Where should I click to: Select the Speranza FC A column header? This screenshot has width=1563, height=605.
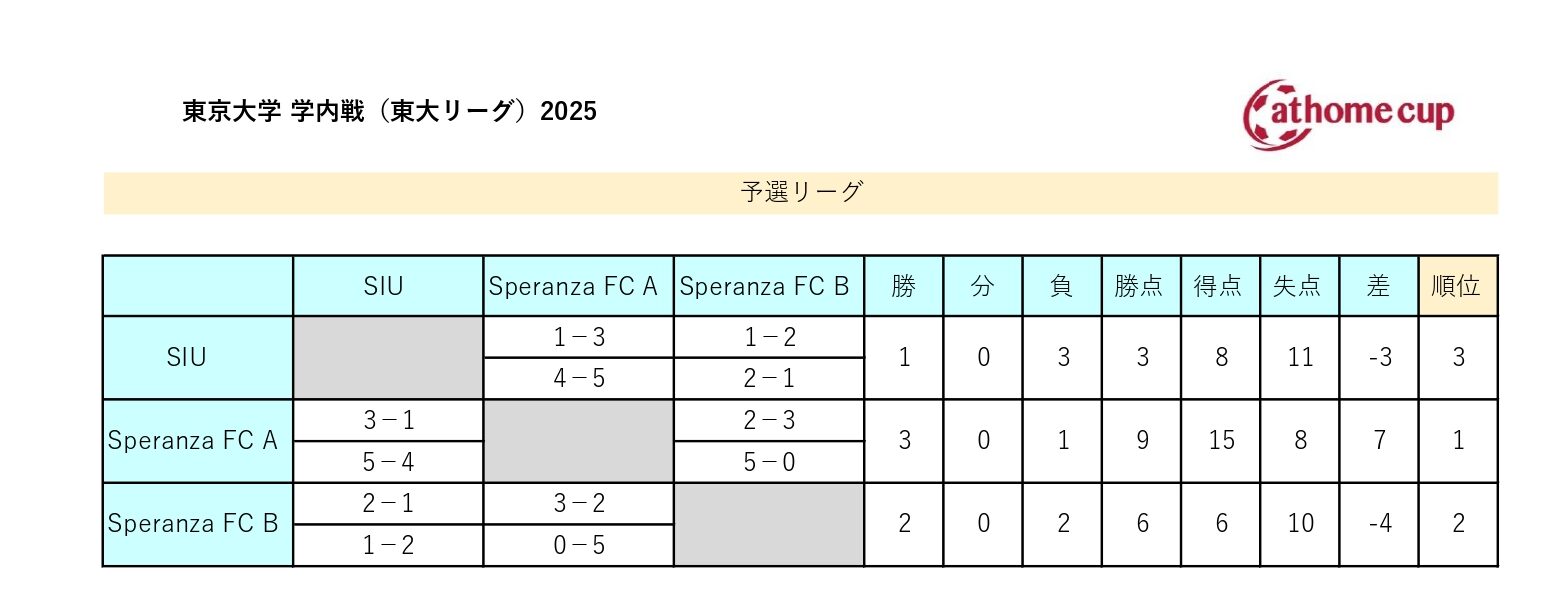point(578,286)
